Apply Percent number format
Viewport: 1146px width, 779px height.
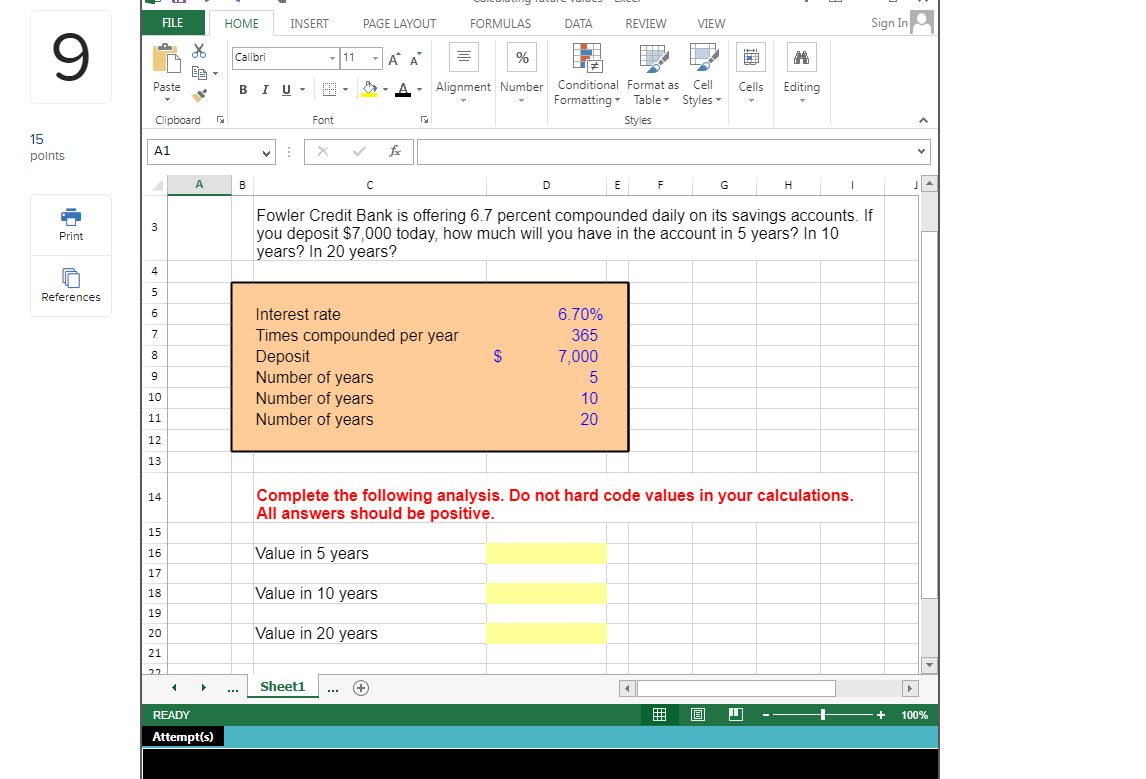[521, 57]
